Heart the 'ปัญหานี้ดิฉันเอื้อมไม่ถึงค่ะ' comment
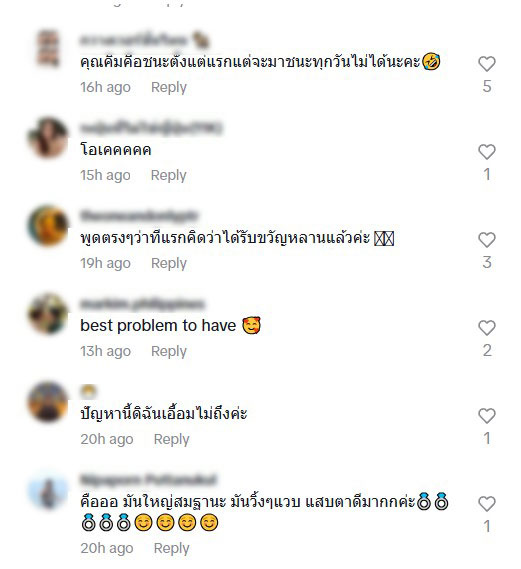 [x=487, y=416]
